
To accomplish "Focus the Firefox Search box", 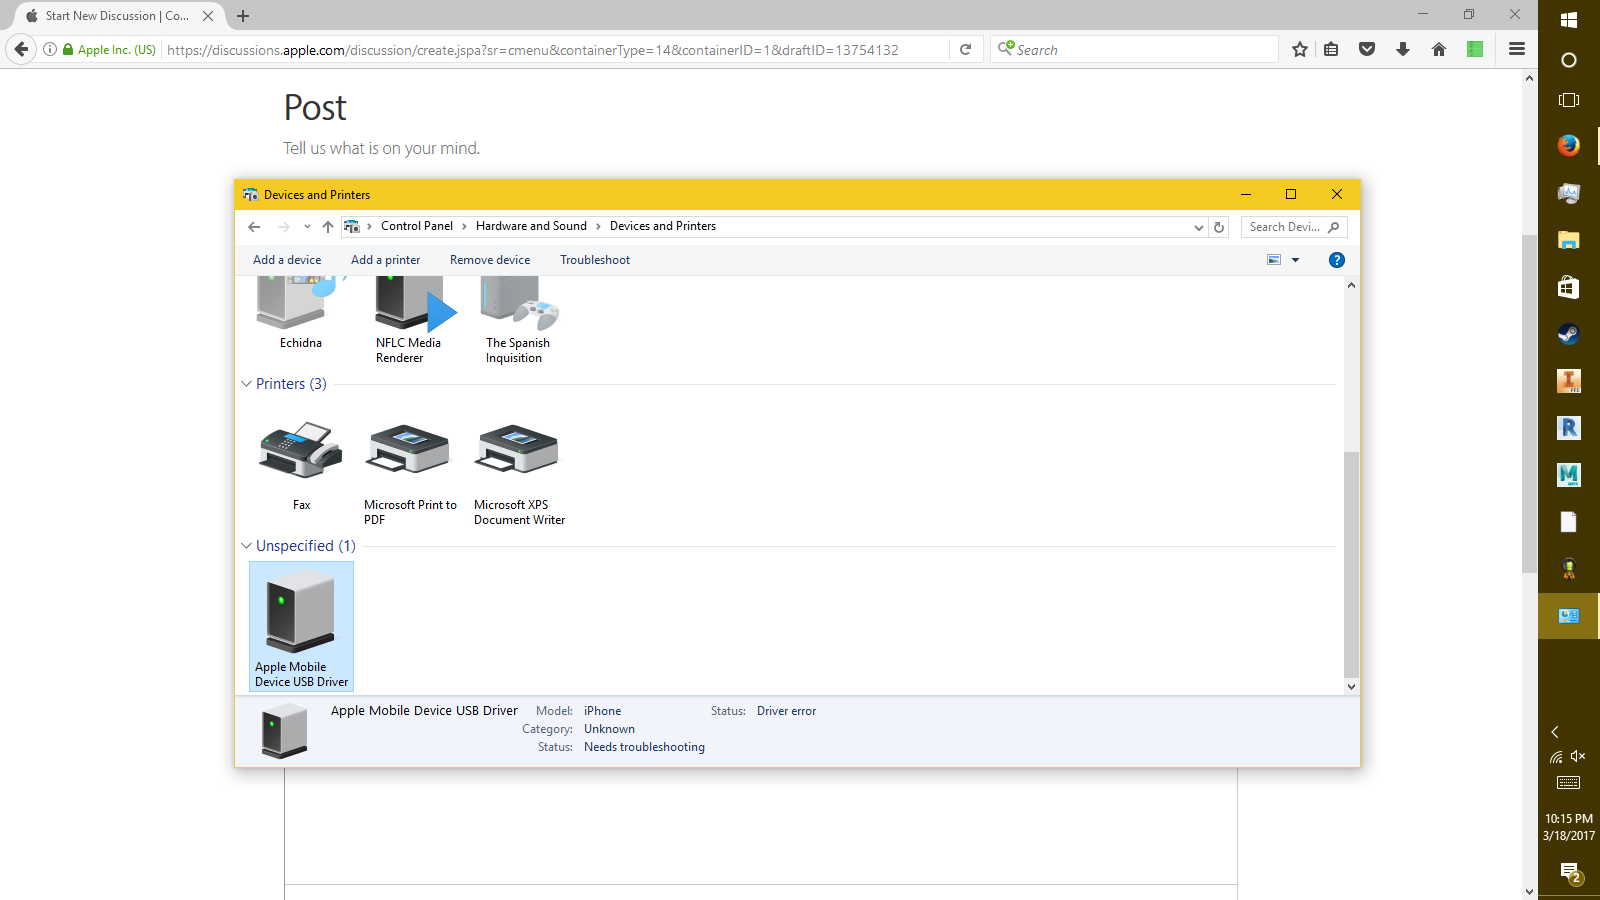I will point(1135,50).
